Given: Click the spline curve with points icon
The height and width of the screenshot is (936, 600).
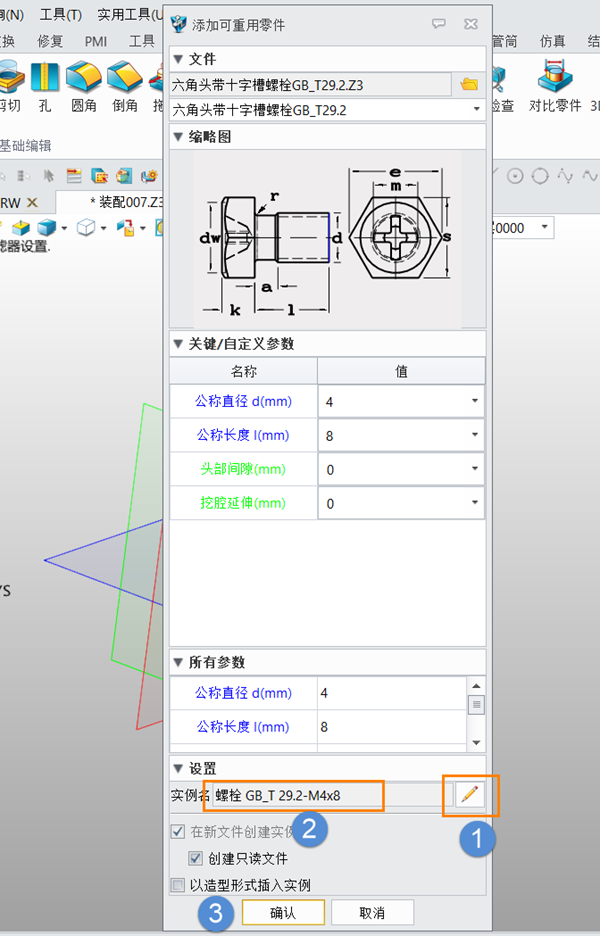Looking at the screenshot, I should pyautogui.click(x=565, y=176).
